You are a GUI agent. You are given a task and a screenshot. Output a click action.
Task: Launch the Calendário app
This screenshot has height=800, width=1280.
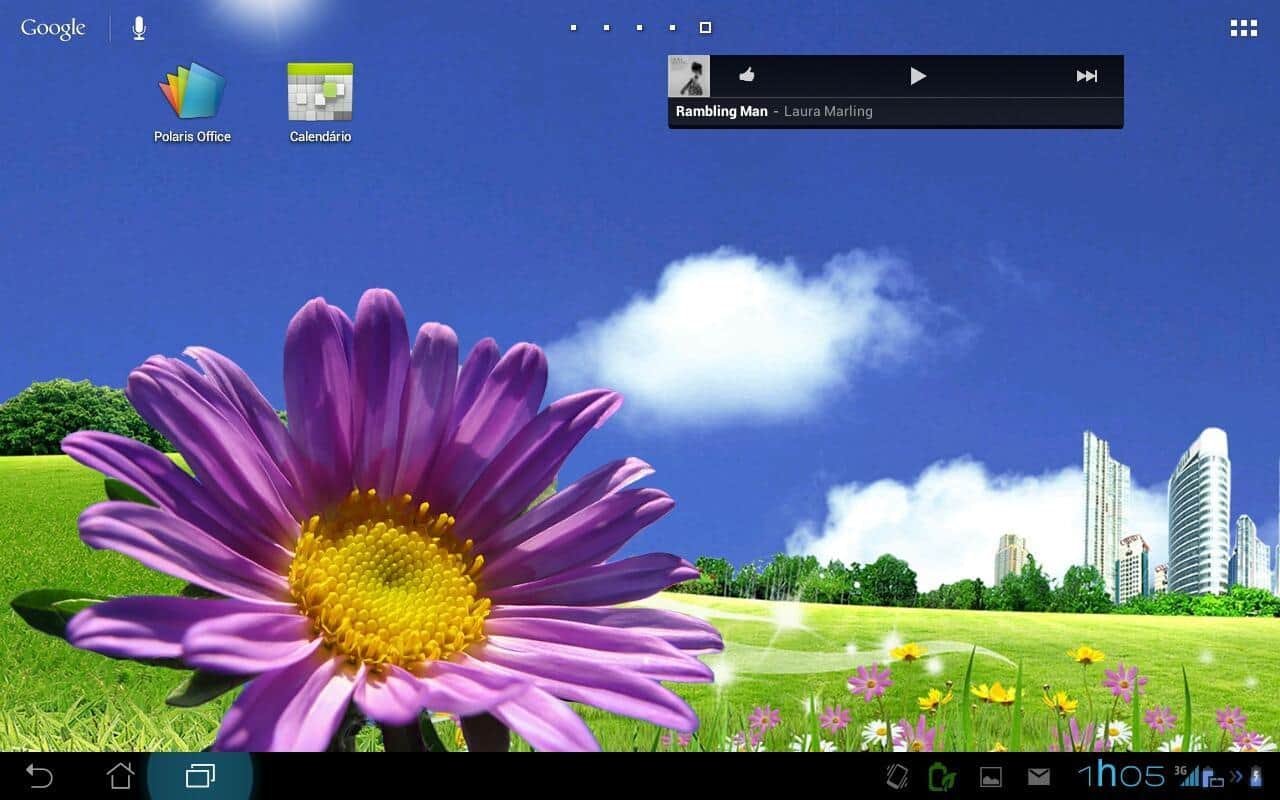[x=320, y=93]
